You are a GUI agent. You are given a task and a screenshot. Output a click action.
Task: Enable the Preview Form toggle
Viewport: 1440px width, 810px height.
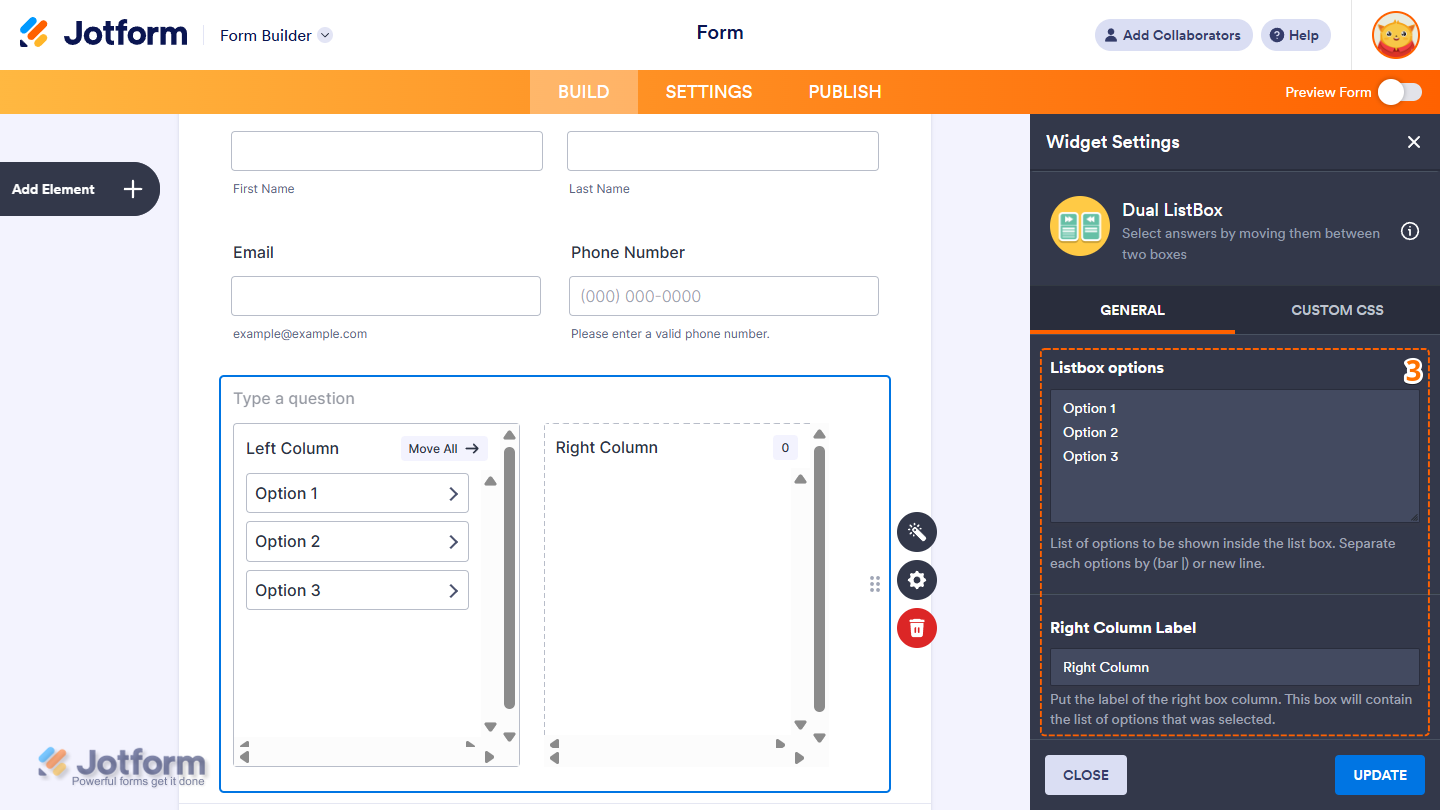(1400, 91)
